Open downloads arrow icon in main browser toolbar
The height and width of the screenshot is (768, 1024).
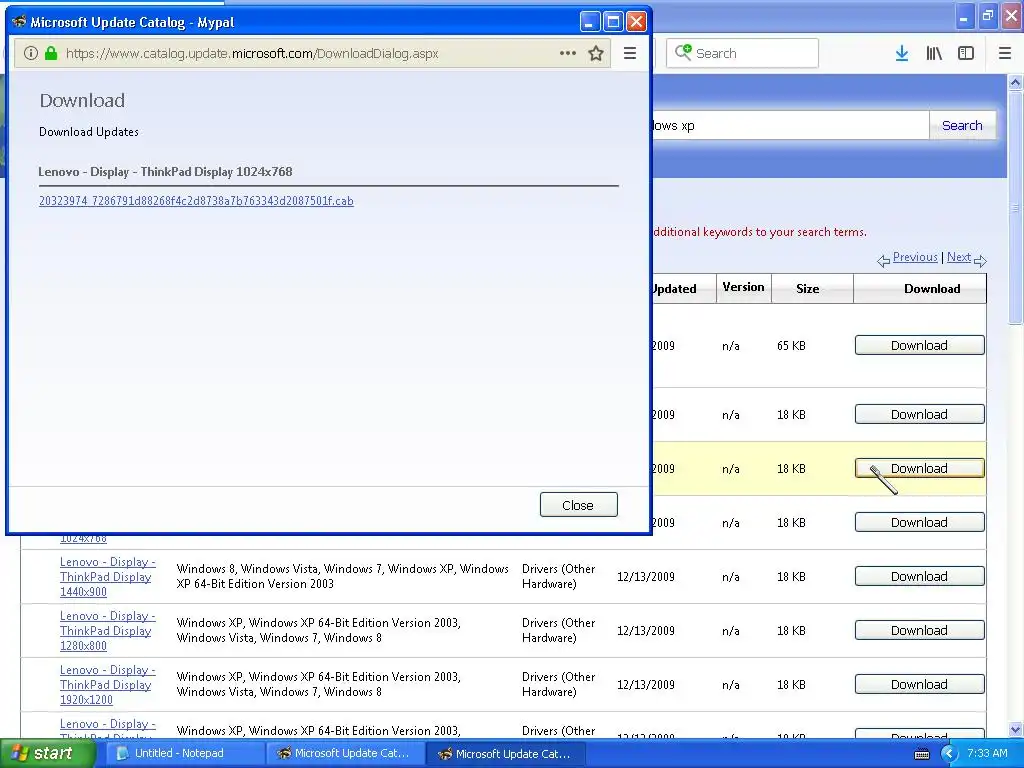902,54
